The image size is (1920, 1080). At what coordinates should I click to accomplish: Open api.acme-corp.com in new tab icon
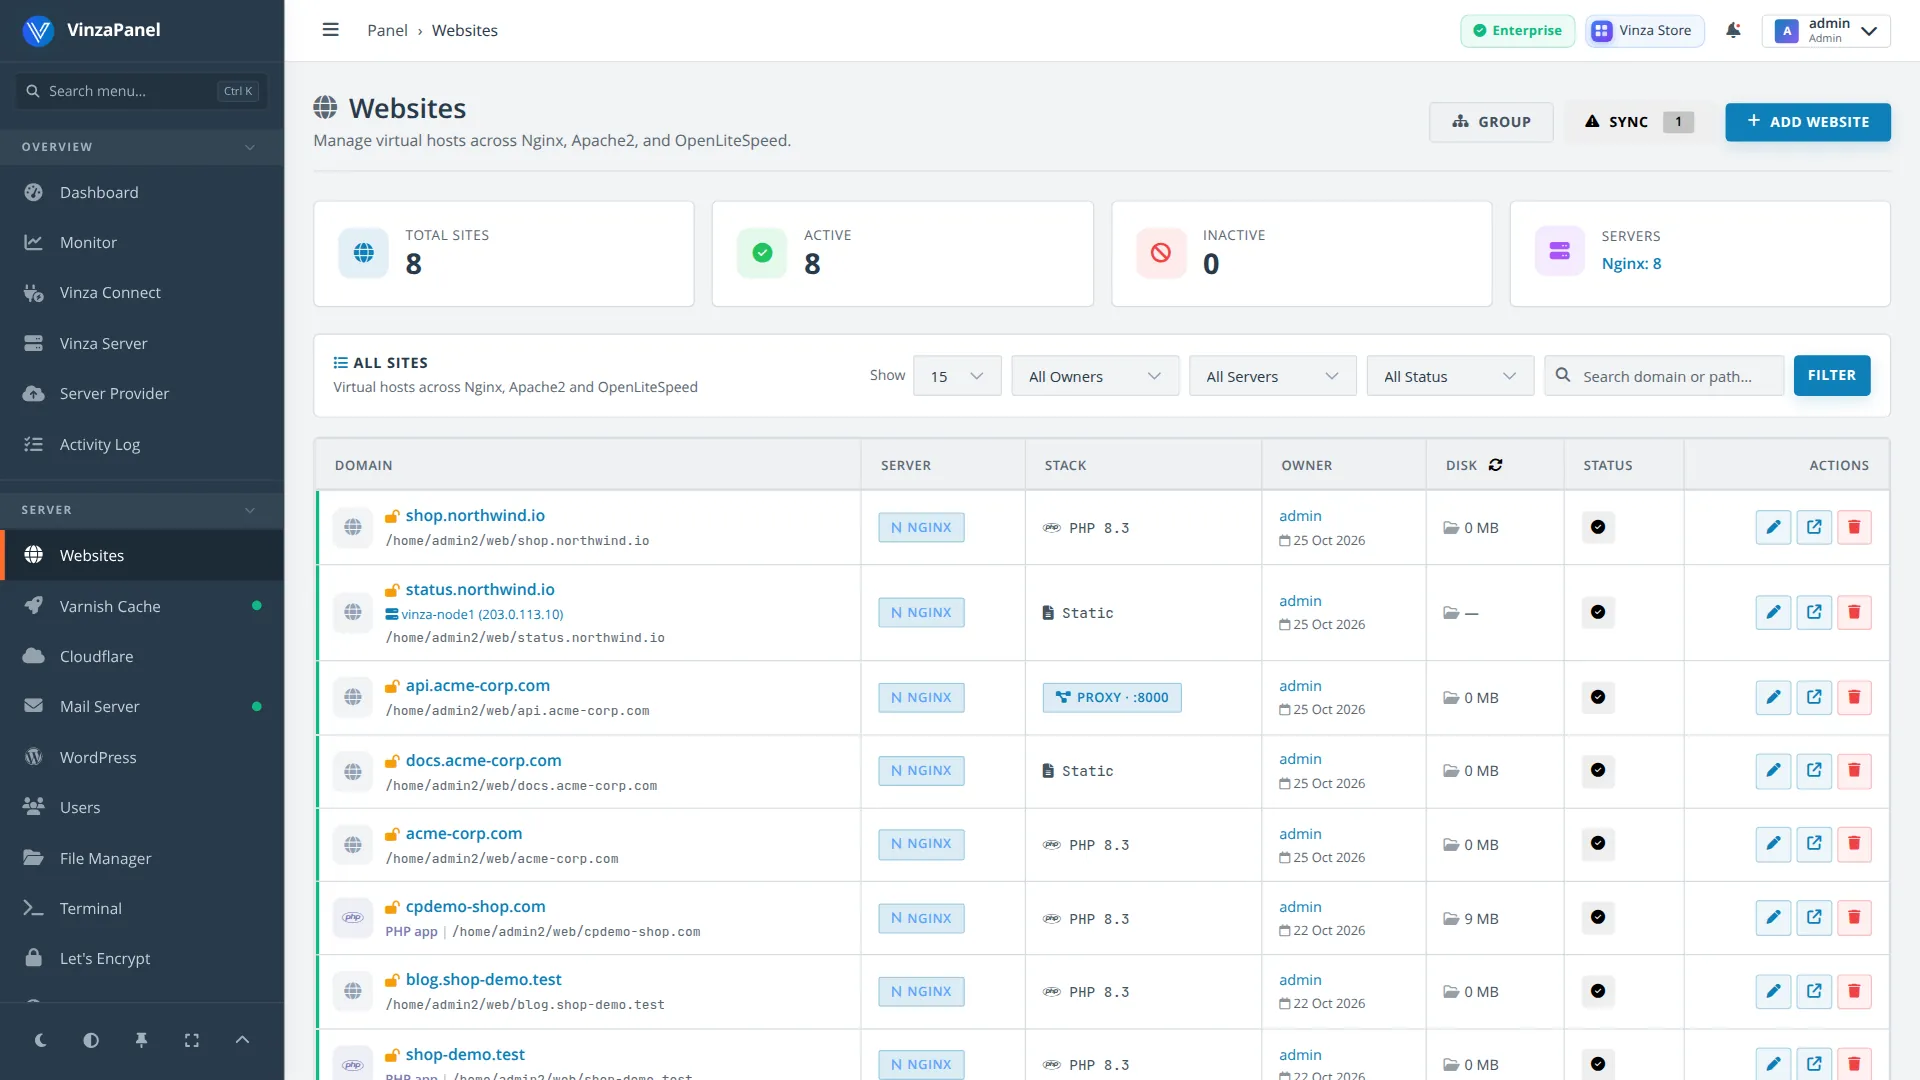click(1814, 697)
